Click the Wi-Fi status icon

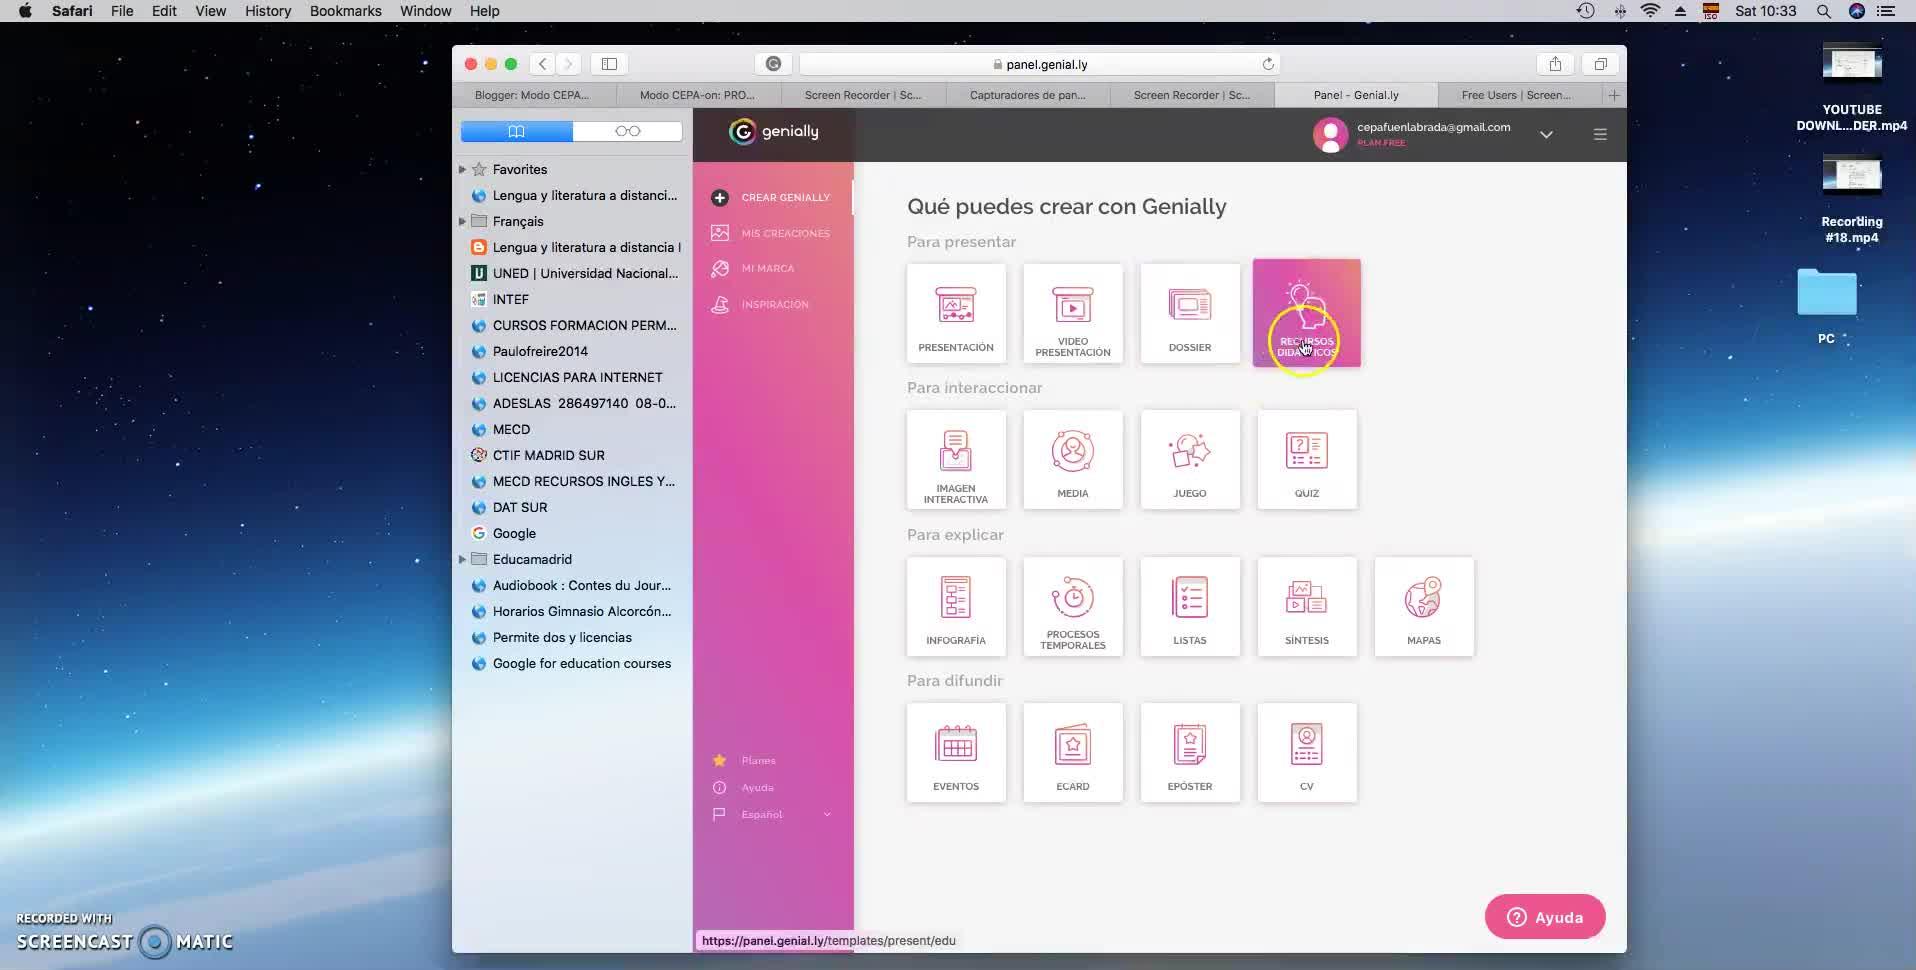(x=1651, y=11)
